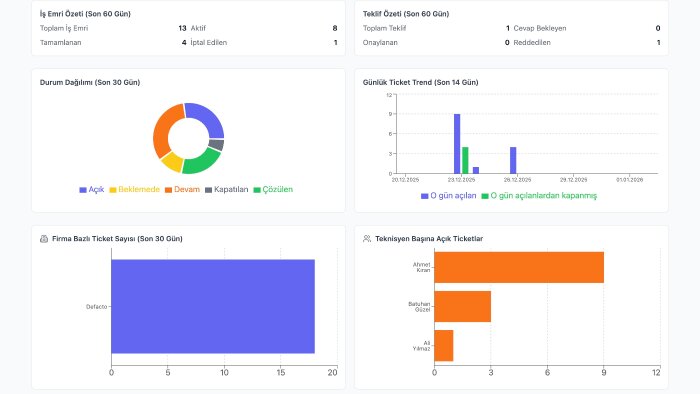Image resolution: width=700 pixels, height=394 pixels.
Task: Click the 'Toplam İş Emri' label
Action: 64,28
